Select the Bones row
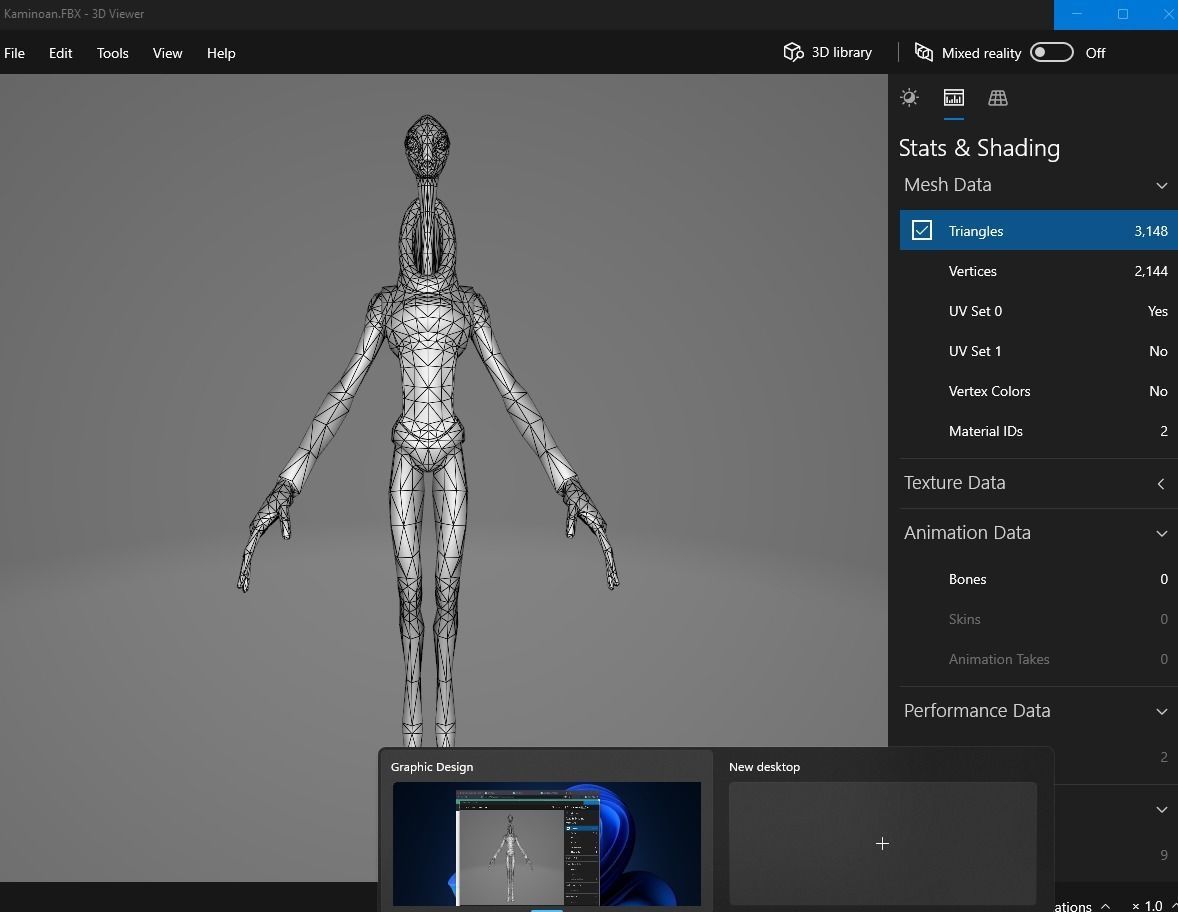 click(1038, 579)
